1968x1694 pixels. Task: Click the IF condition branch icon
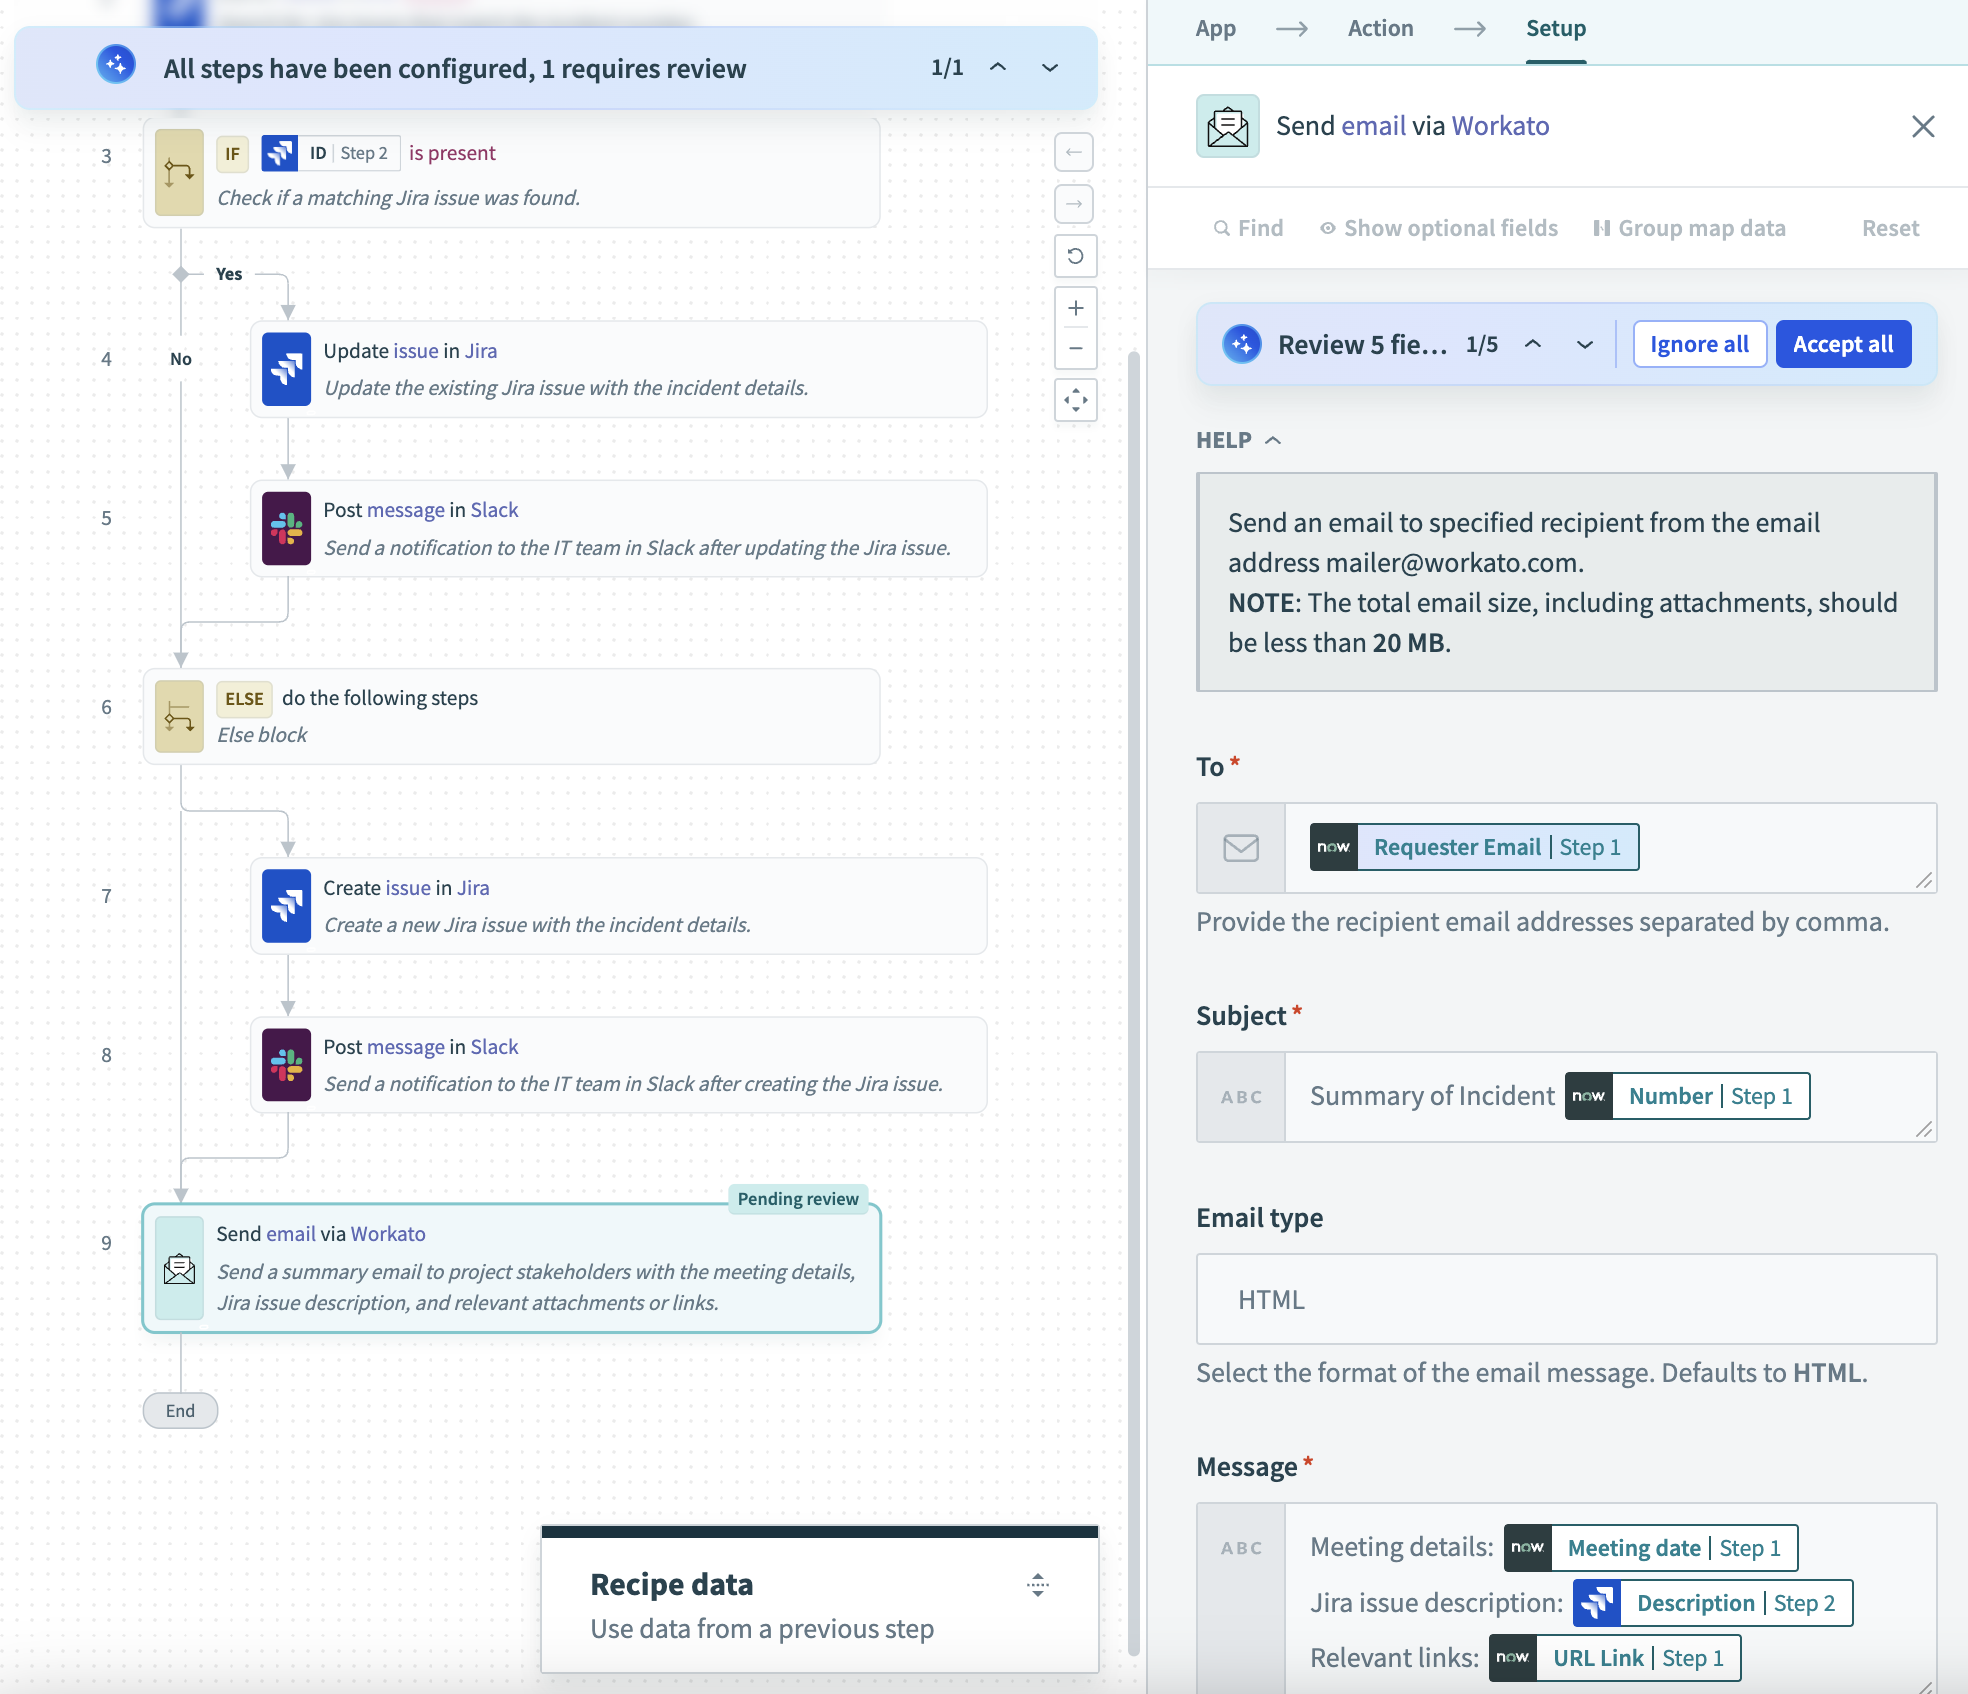(180, 172)
